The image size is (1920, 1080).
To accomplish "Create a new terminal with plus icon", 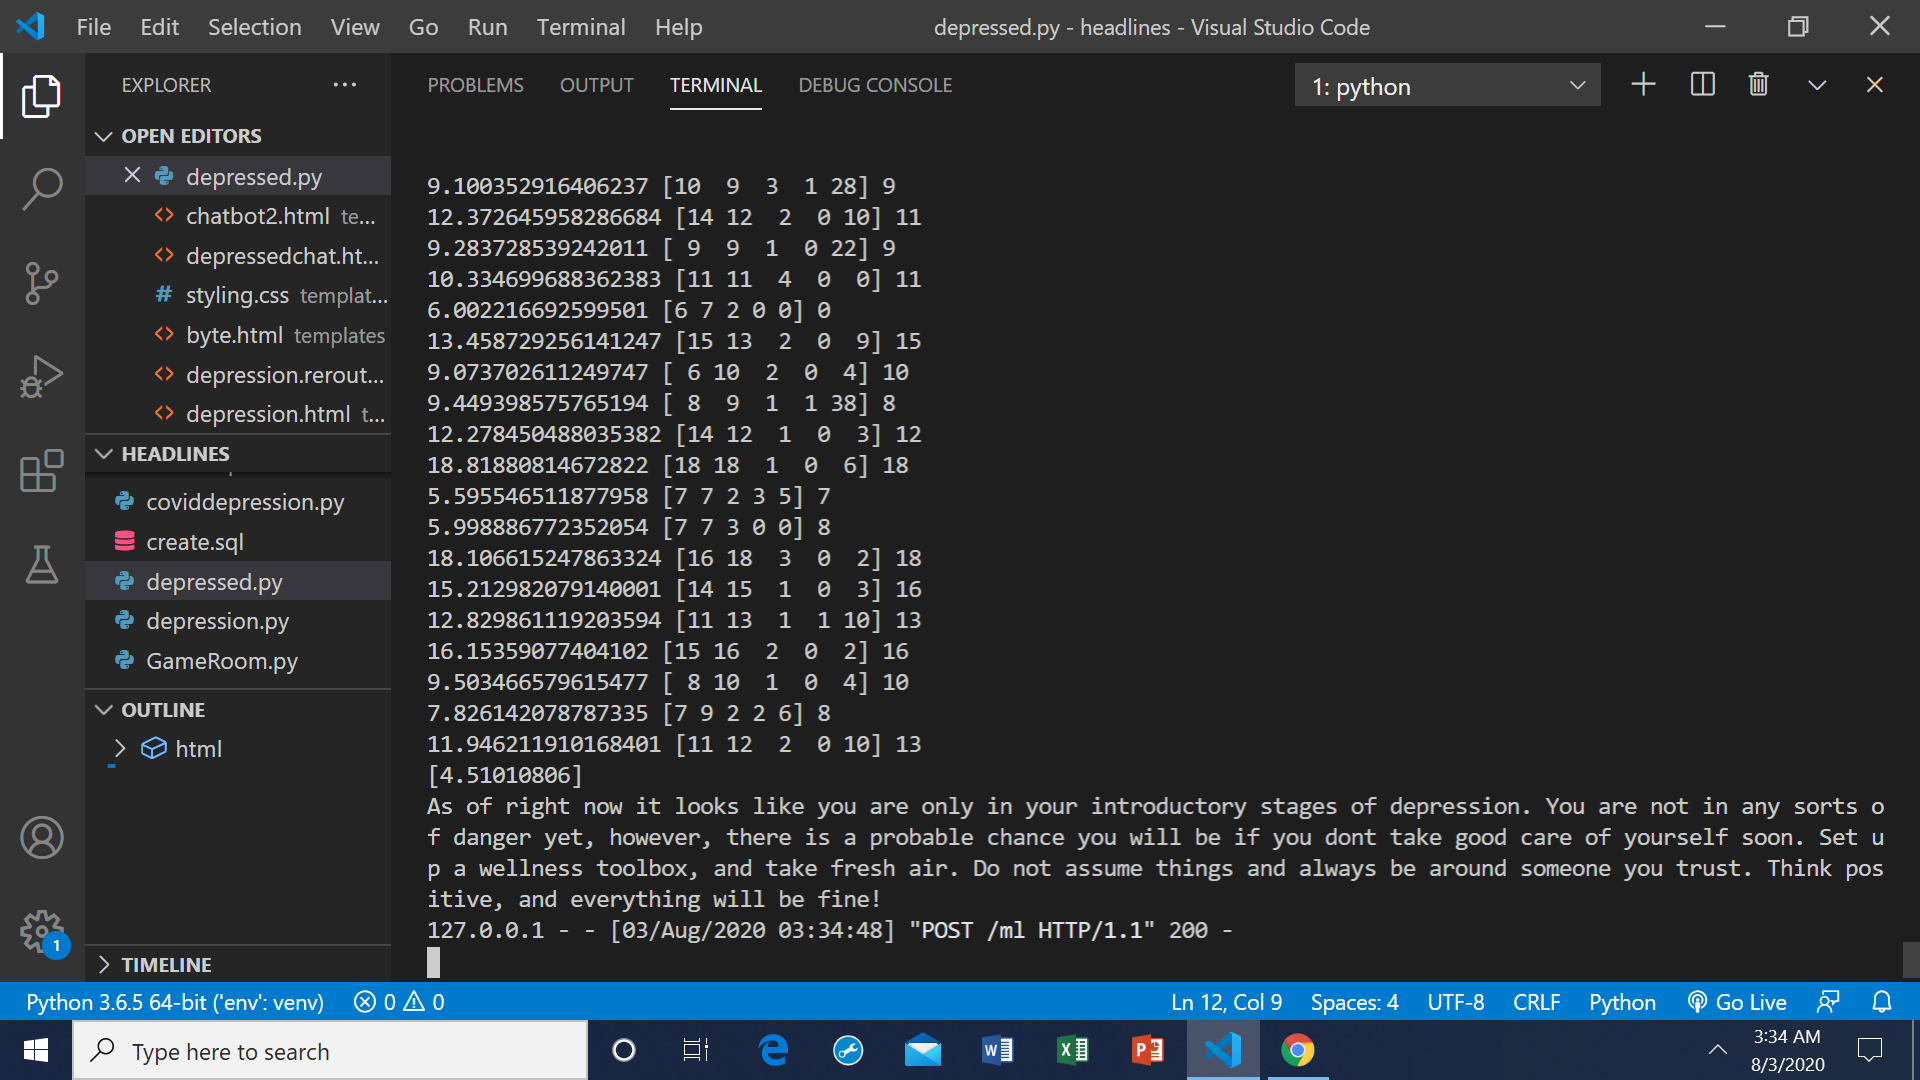I will pyautogui.click(x=1643, y=85).
